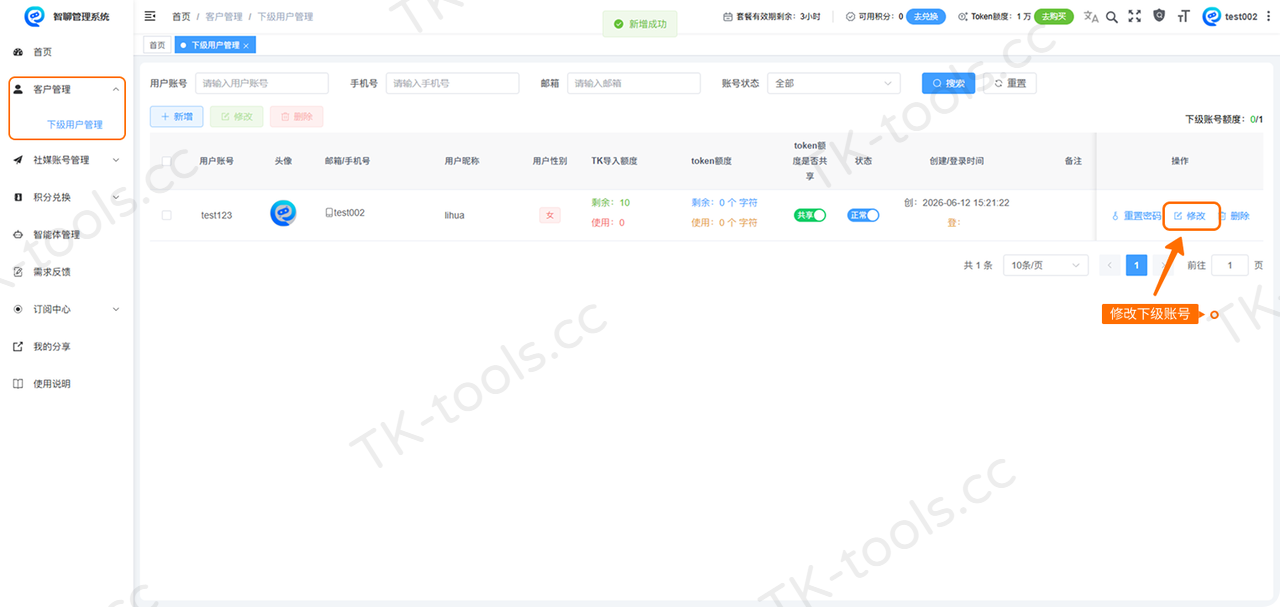Click the 邮箱 input field
Screen dimensions: 1280x607
click(634, 83)
